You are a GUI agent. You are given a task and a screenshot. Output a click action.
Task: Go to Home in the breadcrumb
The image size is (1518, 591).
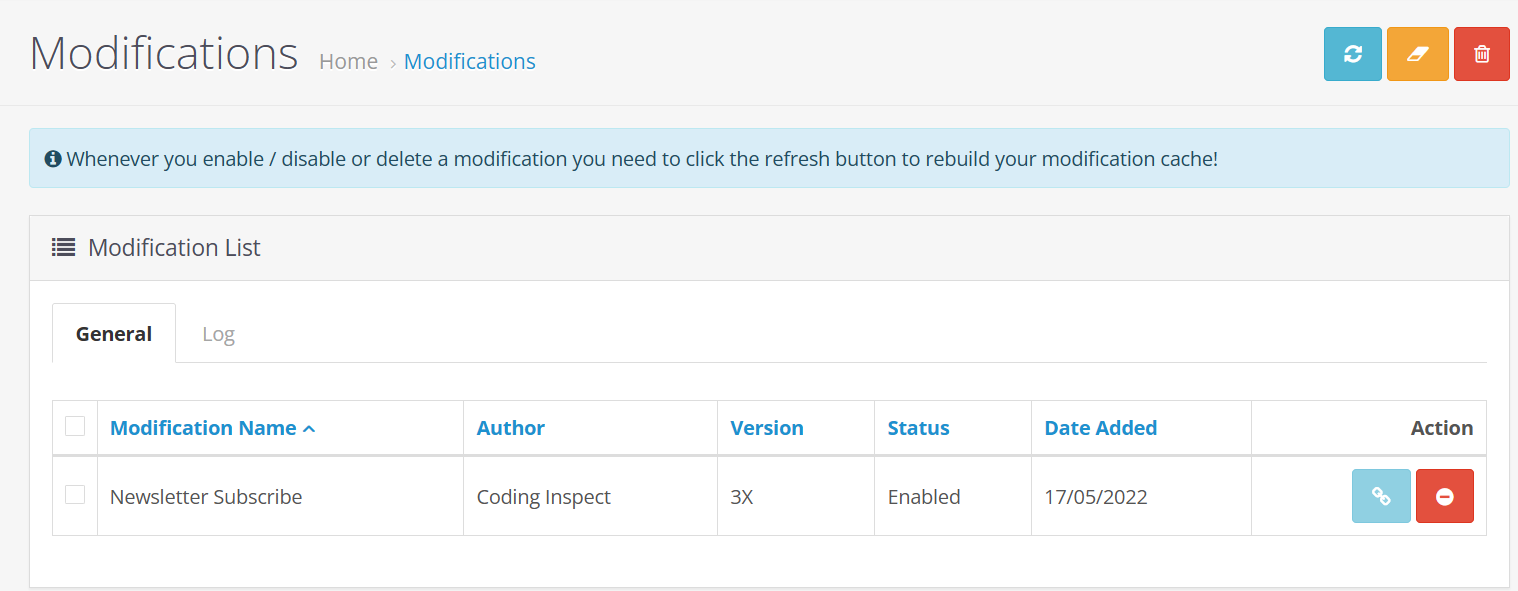point(348,62)
